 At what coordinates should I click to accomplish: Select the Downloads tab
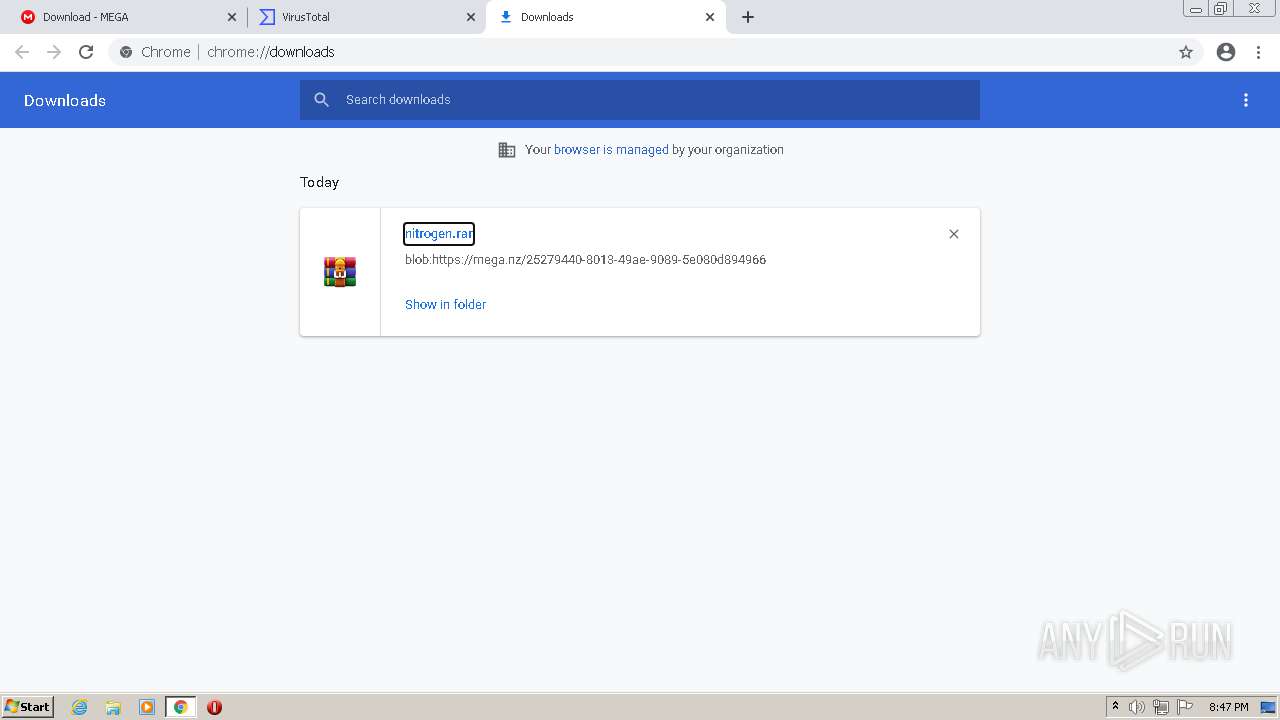pos(605,17)
